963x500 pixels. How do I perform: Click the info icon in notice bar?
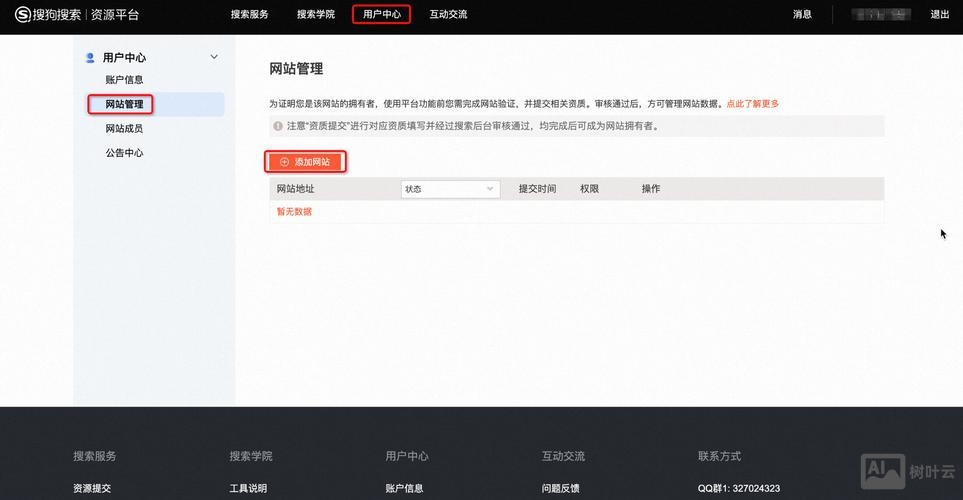point(278,126)
